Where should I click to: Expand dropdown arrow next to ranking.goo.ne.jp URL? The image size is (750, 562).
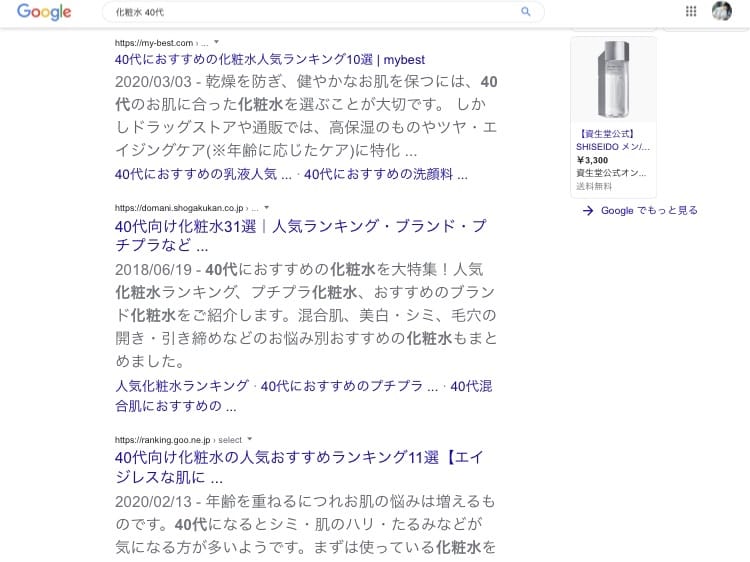(250, 439)
